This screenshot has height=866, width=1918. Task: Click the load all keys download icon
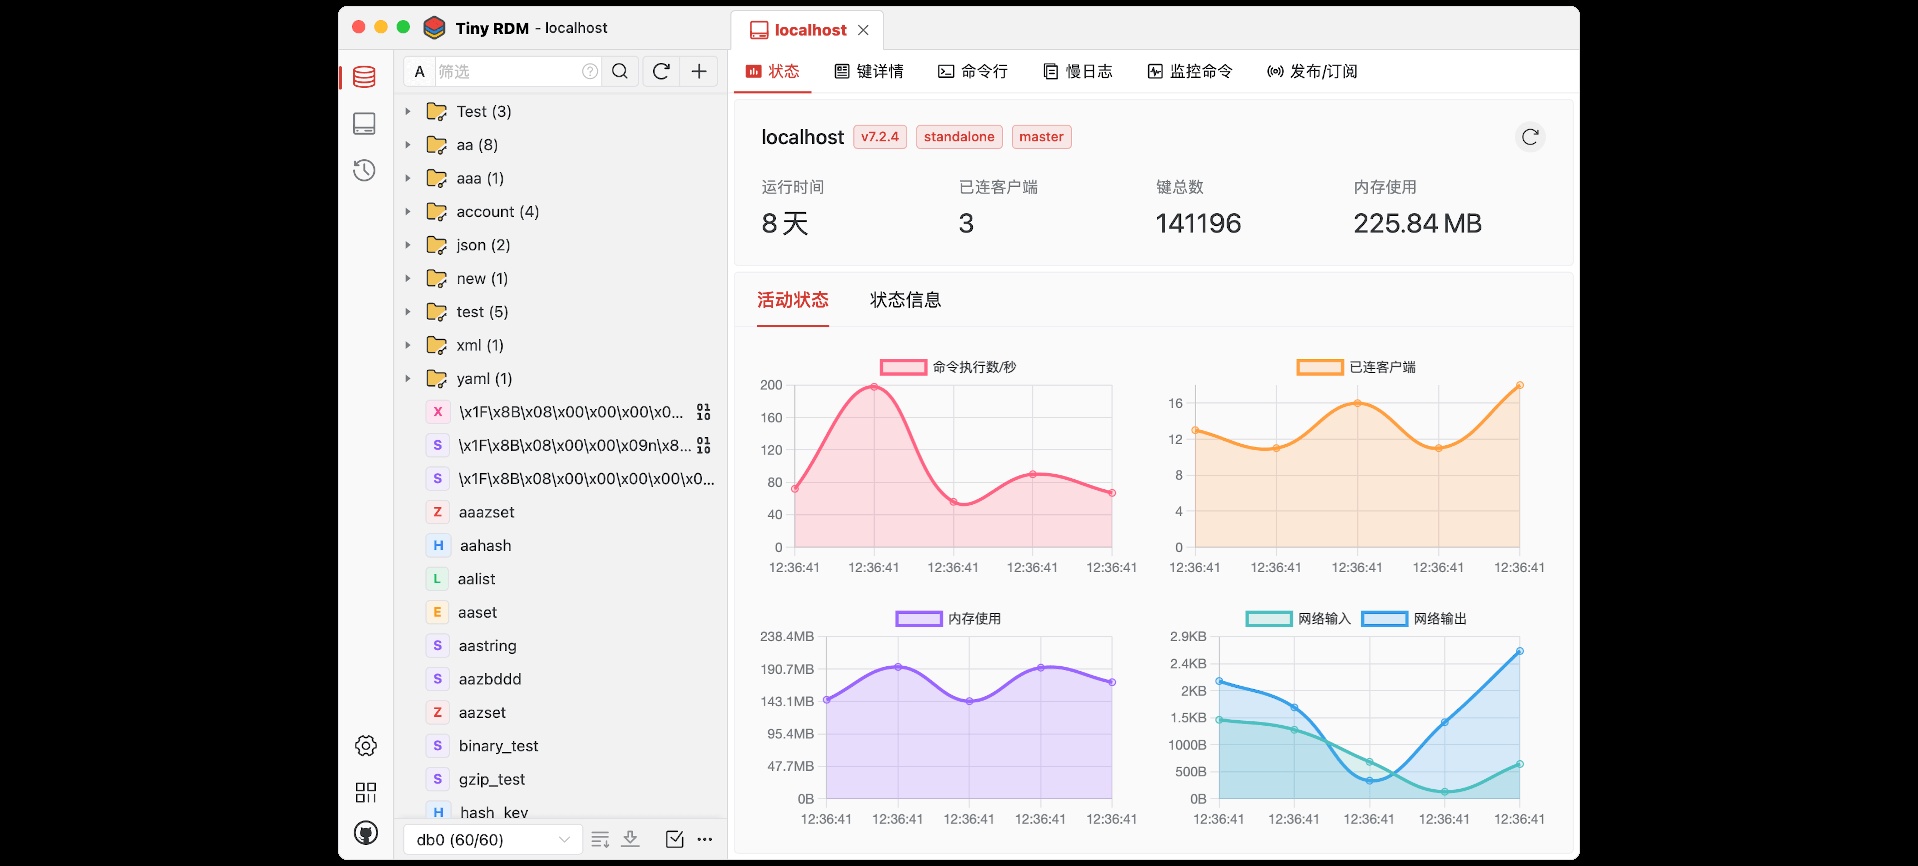pyautogui.click(x=630, y=839)
